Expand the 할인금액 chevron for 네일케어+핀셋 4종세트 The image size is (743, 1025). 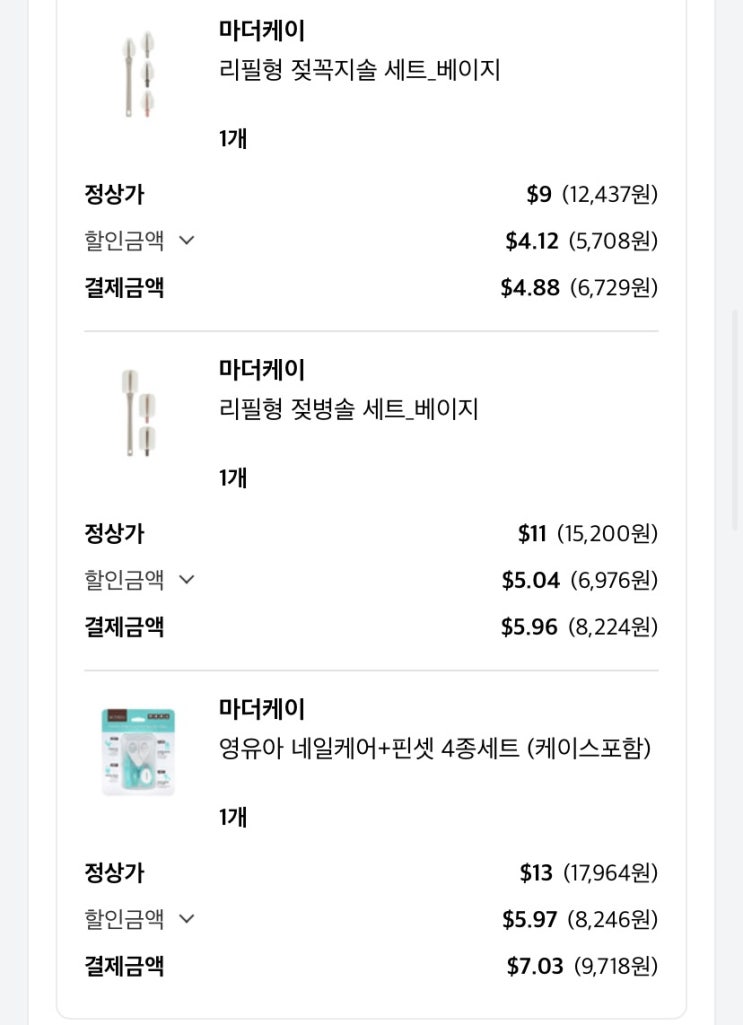186,919
